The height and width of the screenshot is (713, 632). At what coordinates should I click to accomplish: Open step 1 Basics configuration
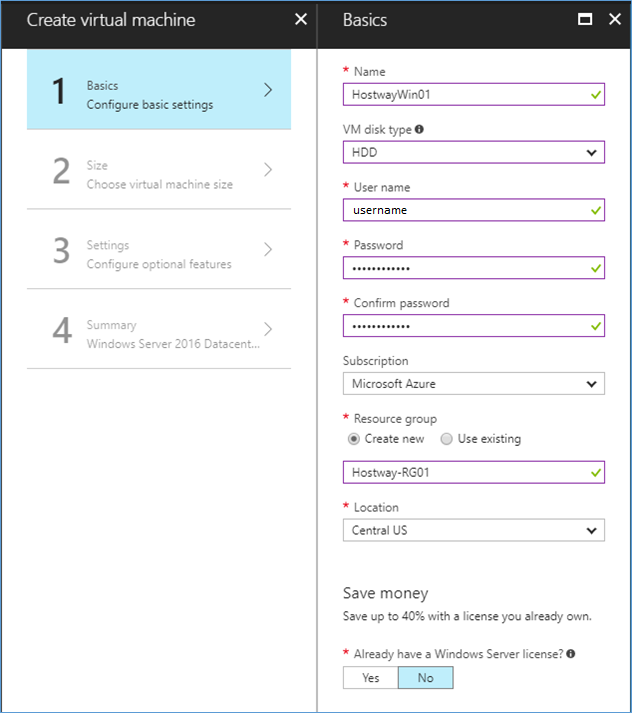159,90
